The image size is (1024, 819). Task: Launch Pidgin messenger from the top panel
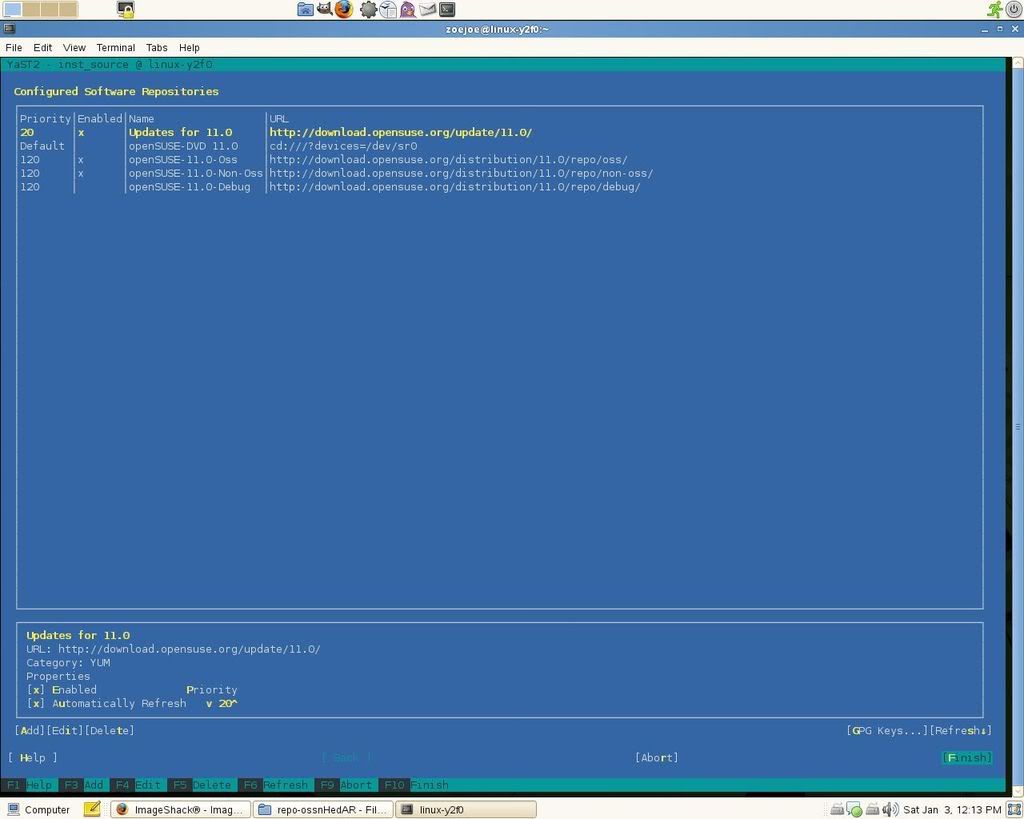[408, 9]
